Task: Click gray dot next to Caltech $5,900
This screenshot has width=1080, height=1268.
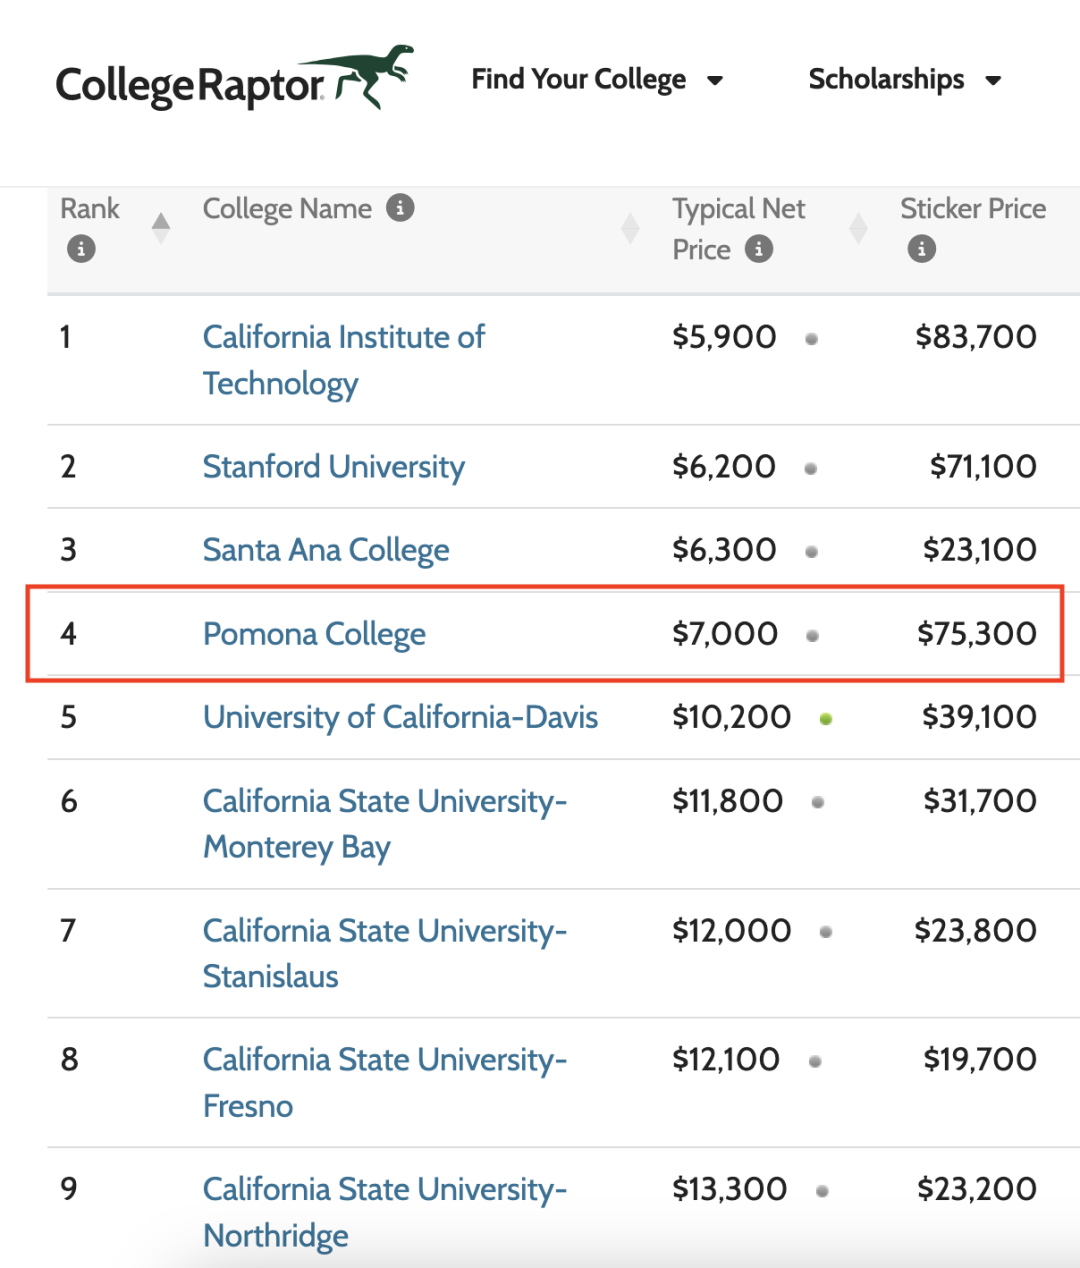Action: pyautogui.click(x=812, y=339)
